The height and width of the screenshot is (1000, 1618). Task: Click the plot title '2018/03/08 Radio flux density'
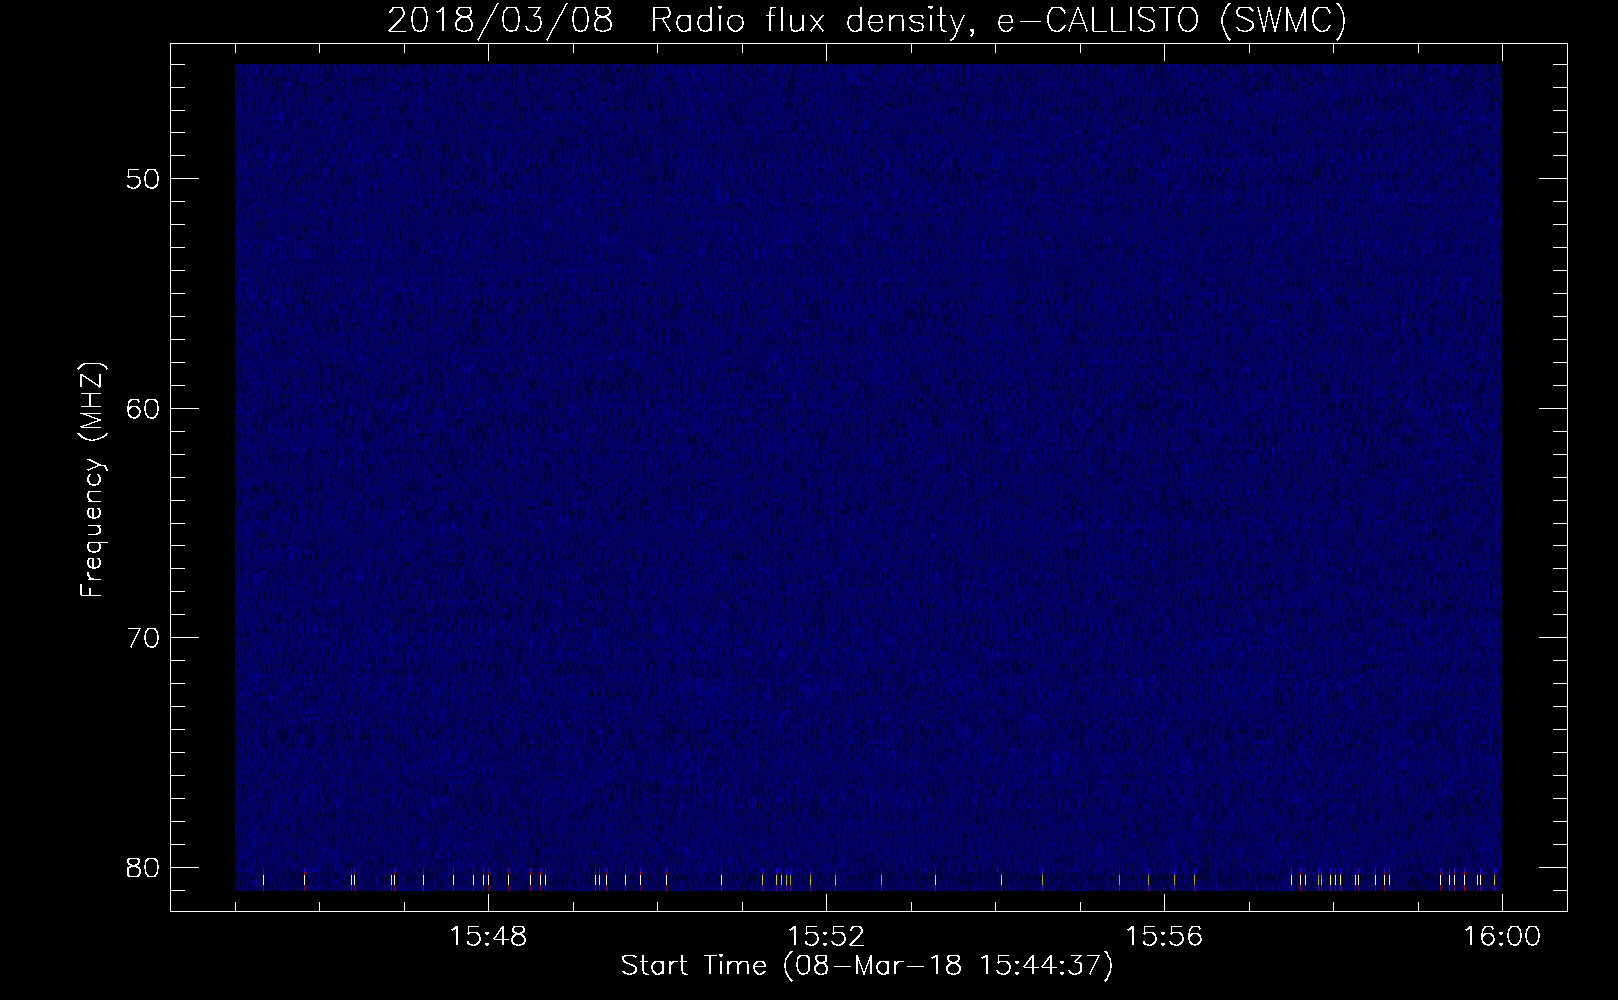pos(866,21)
